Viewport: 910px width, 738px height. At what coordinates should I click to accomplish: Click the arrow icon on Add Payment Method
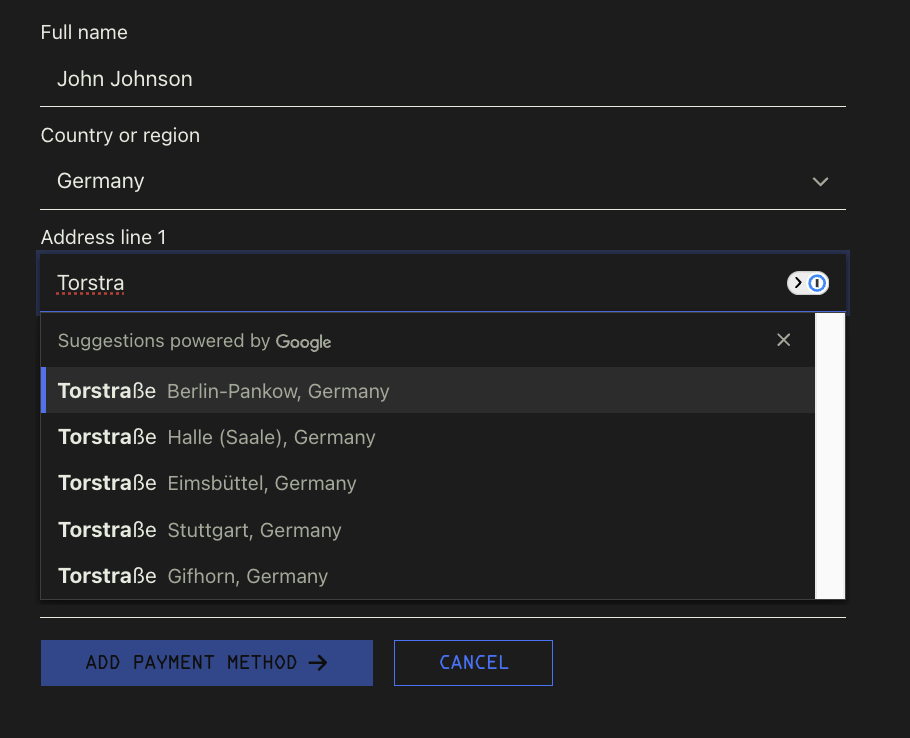tap(318, 662)
